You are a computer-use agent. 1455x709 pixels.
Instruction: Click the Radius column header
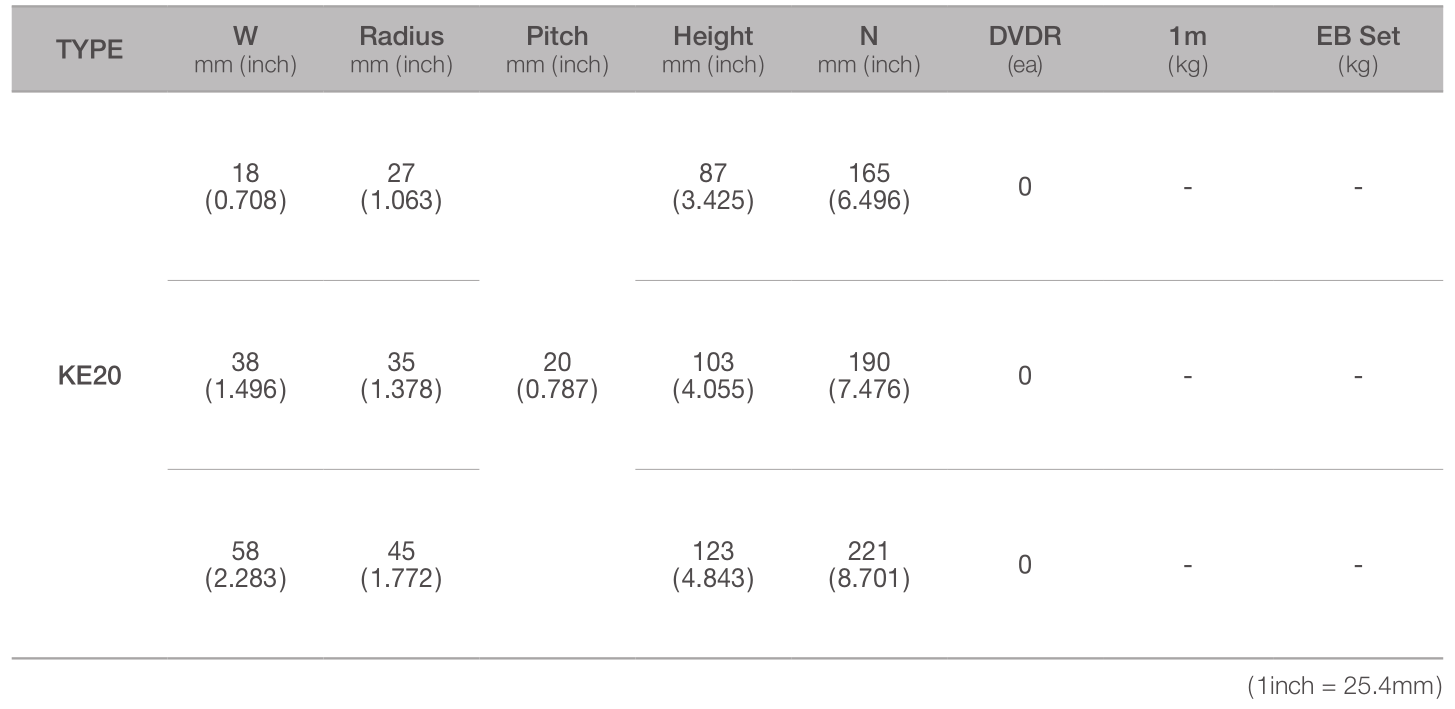click(401, 50)
